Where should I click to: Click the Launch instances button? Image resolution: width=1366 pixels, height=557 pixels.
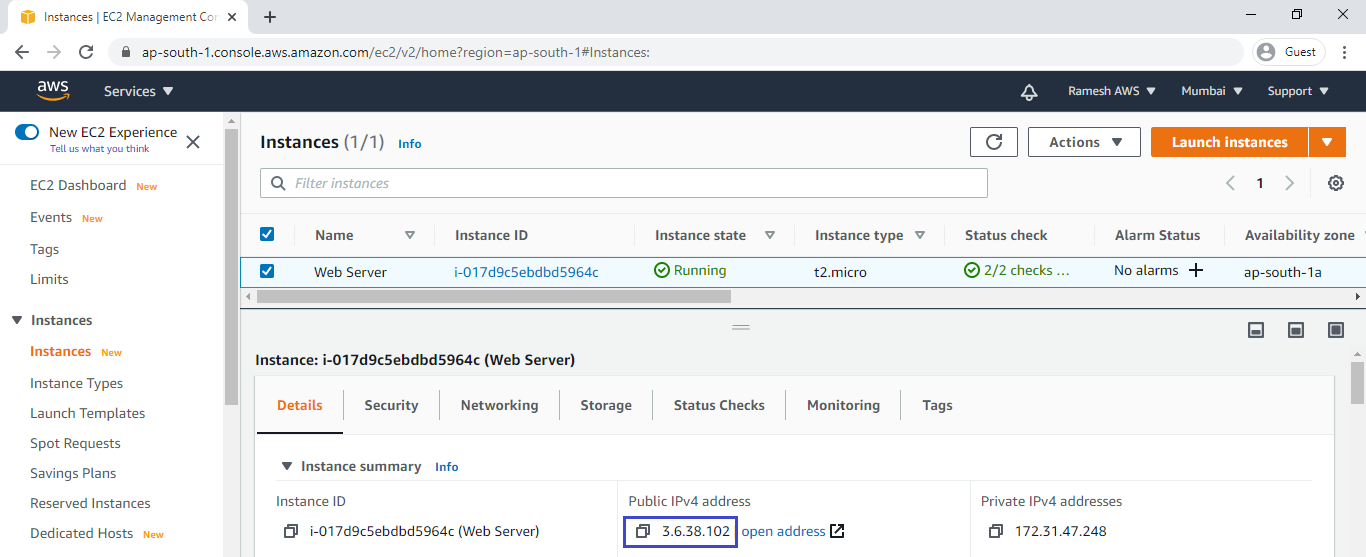[x=1229, y=142]
